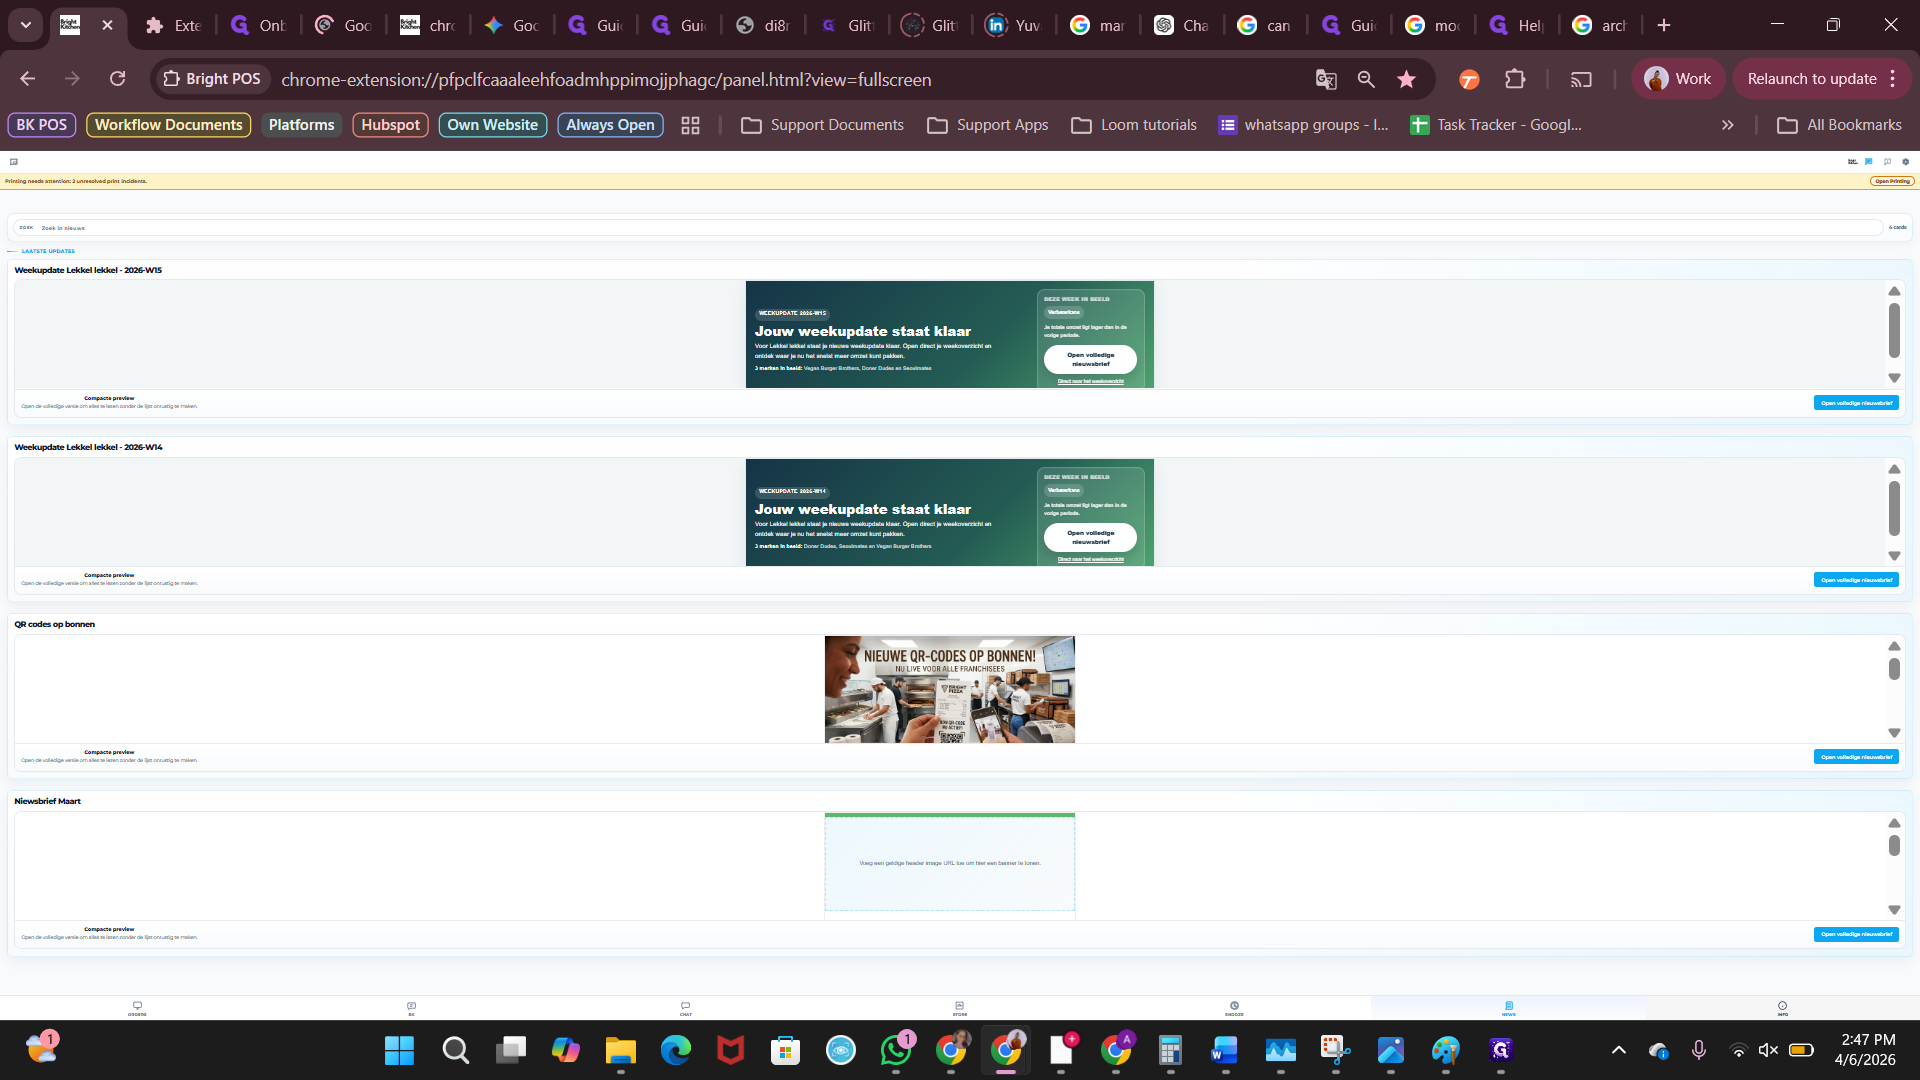Open the Orders section in bottom nav
The width and height of the screenshot is (1920, 1080).
[x=137, y=1008]
